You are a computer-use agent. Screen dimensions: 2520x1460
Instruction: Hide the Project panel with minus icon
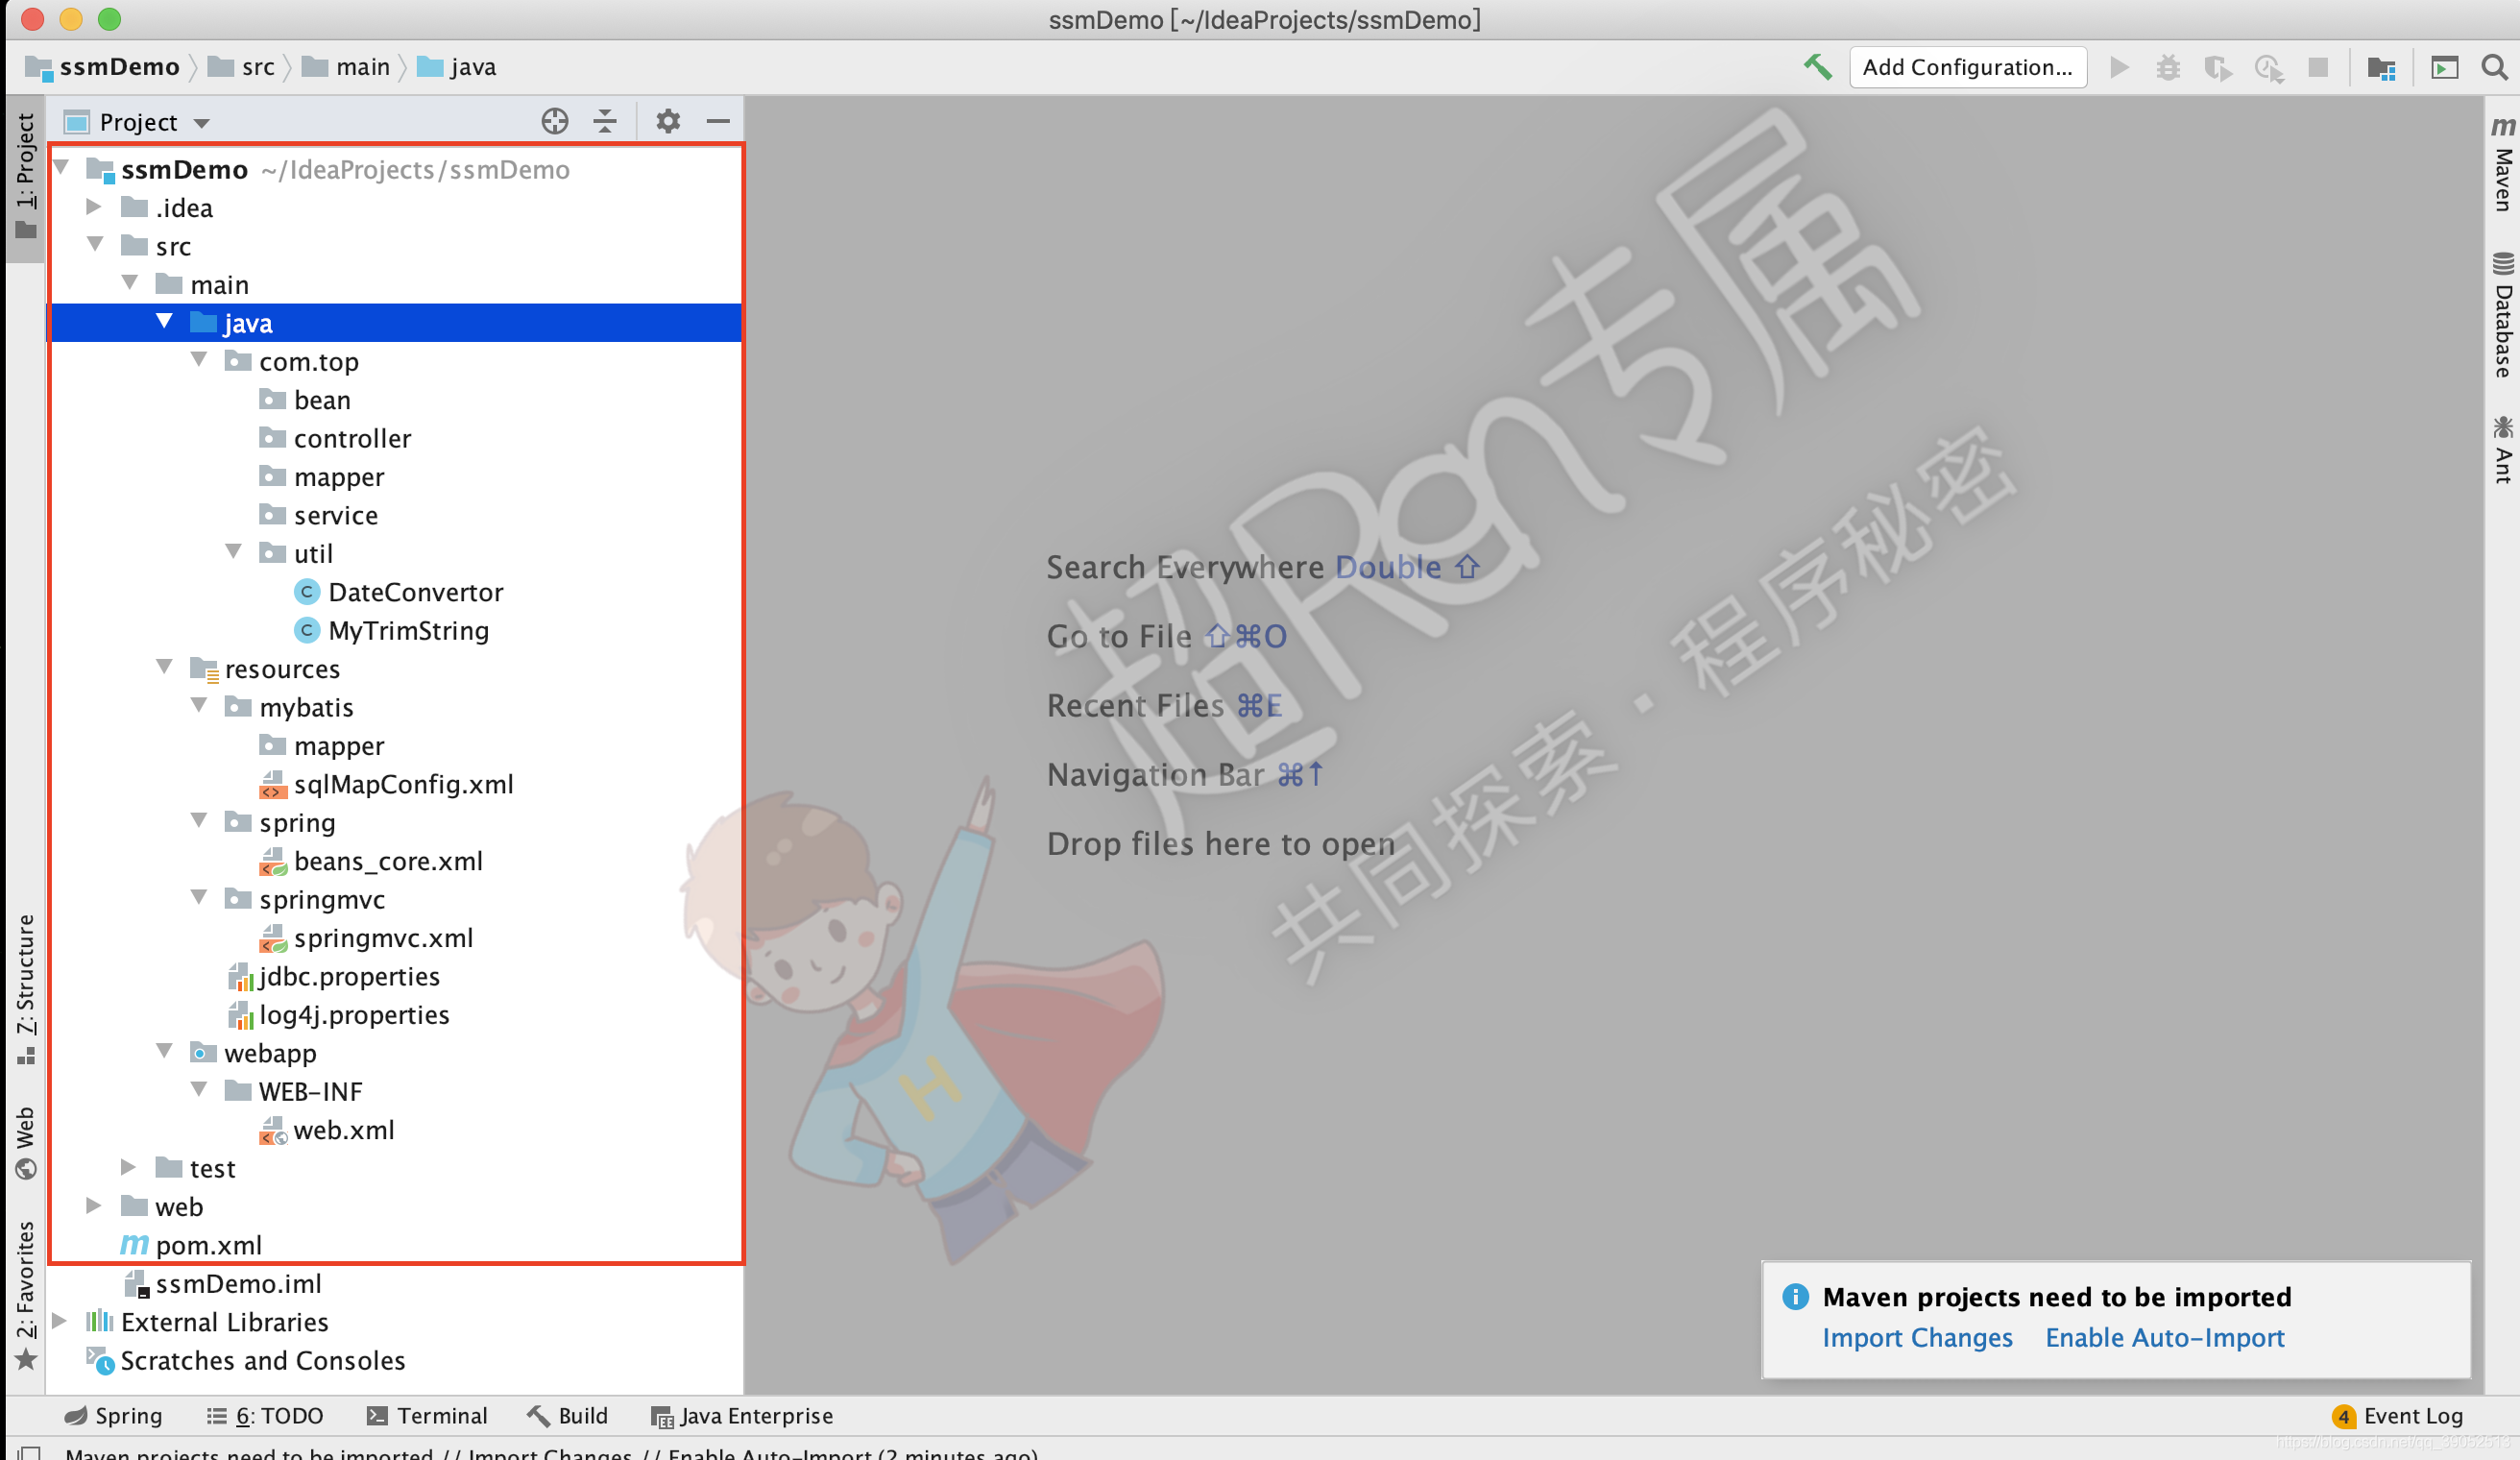tap(717, 121)
